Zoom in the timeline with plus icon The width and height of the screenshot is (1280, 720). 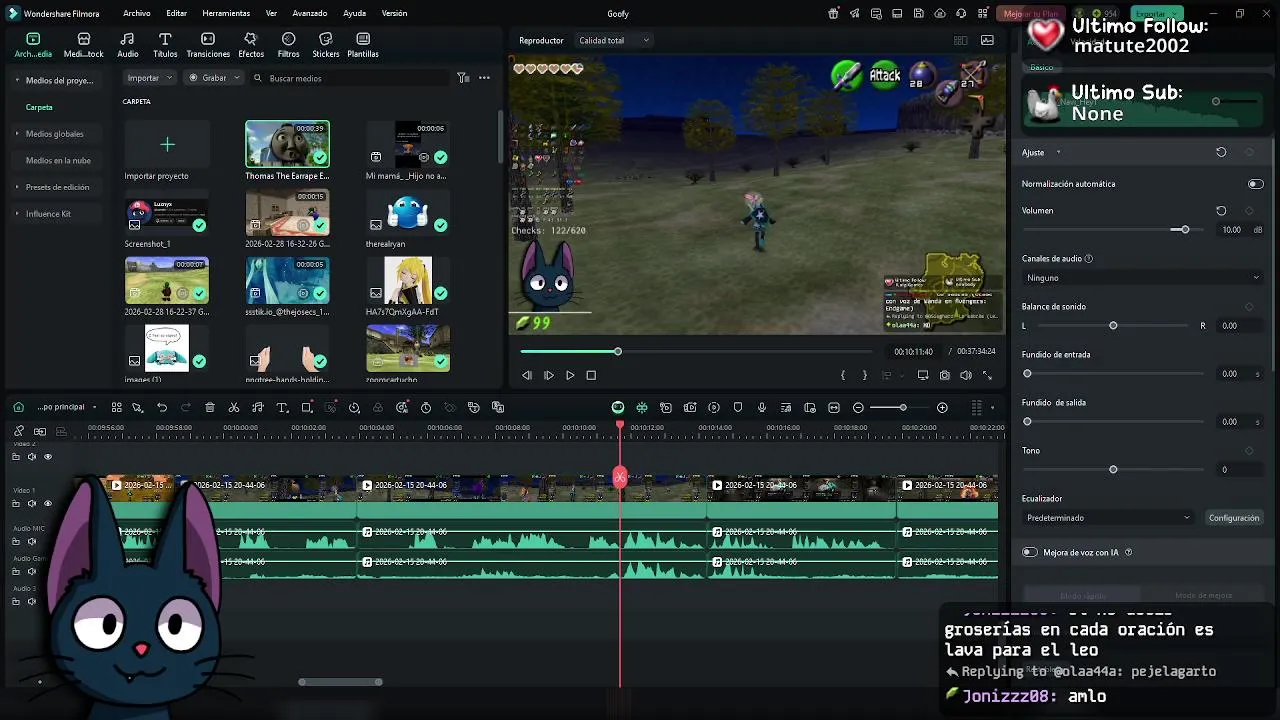point(942,408)
